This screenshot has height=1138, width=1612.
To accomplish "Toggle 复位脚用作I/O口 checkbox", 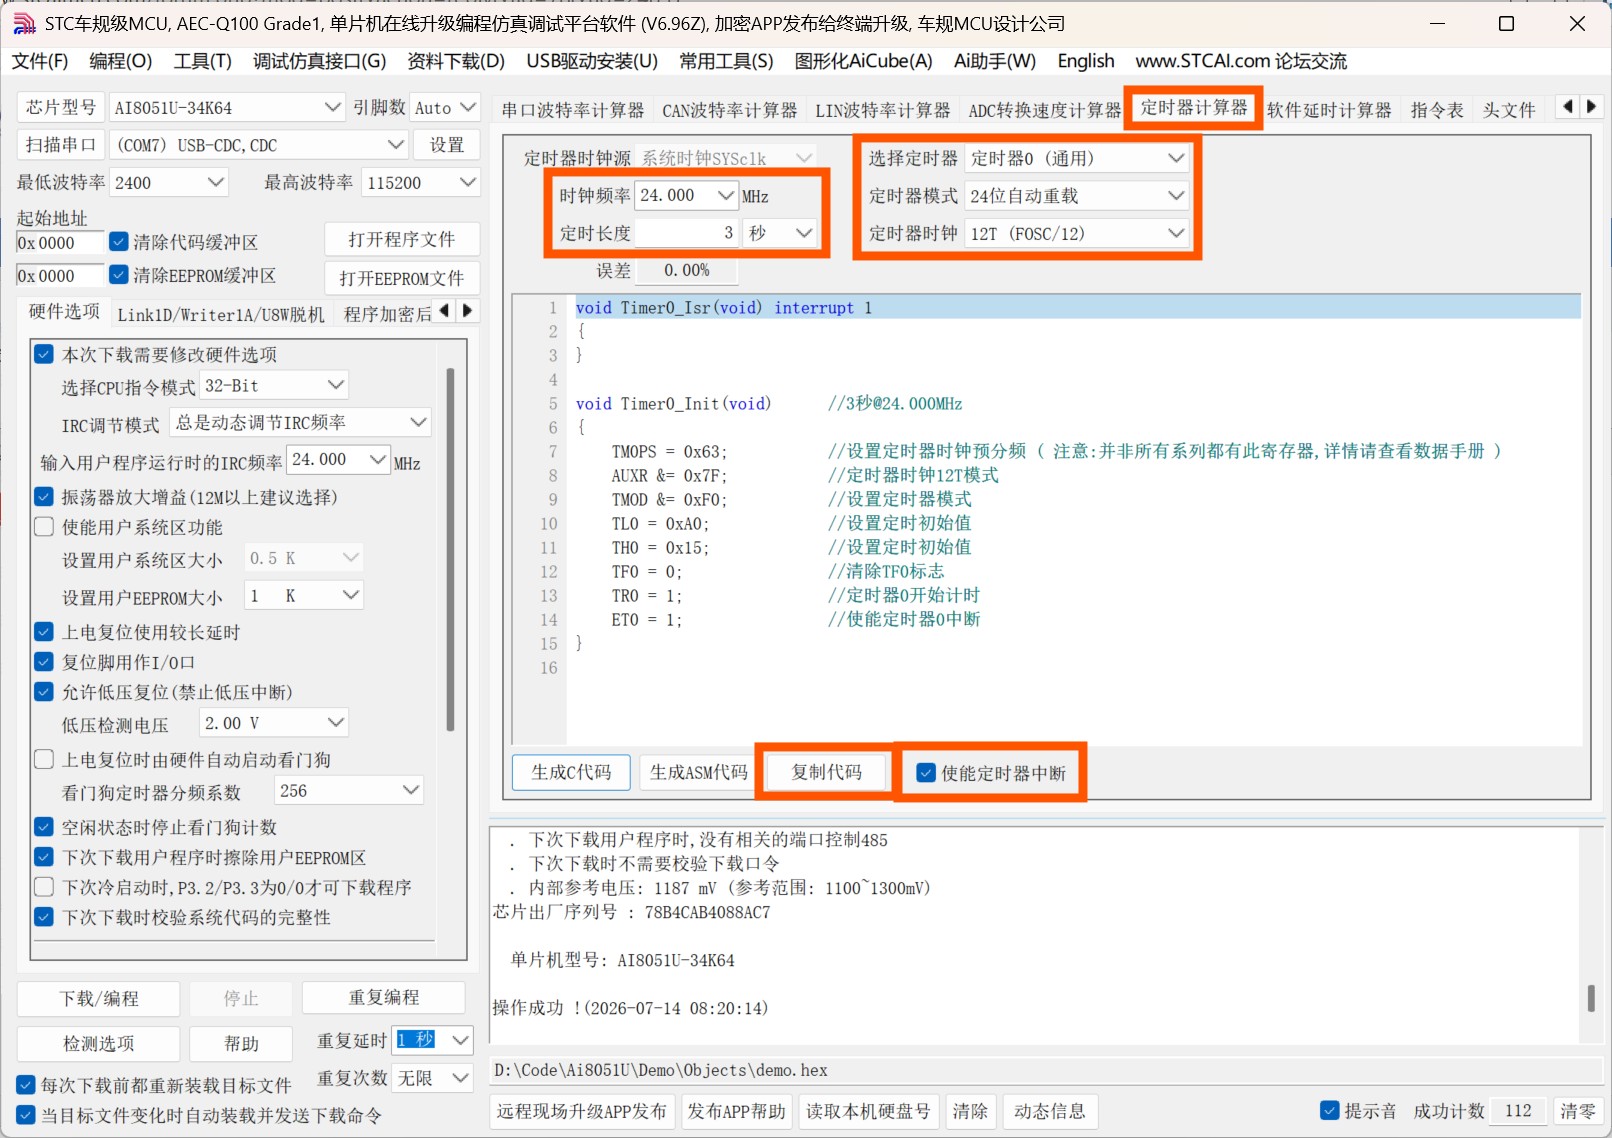I will pos(44,661).
